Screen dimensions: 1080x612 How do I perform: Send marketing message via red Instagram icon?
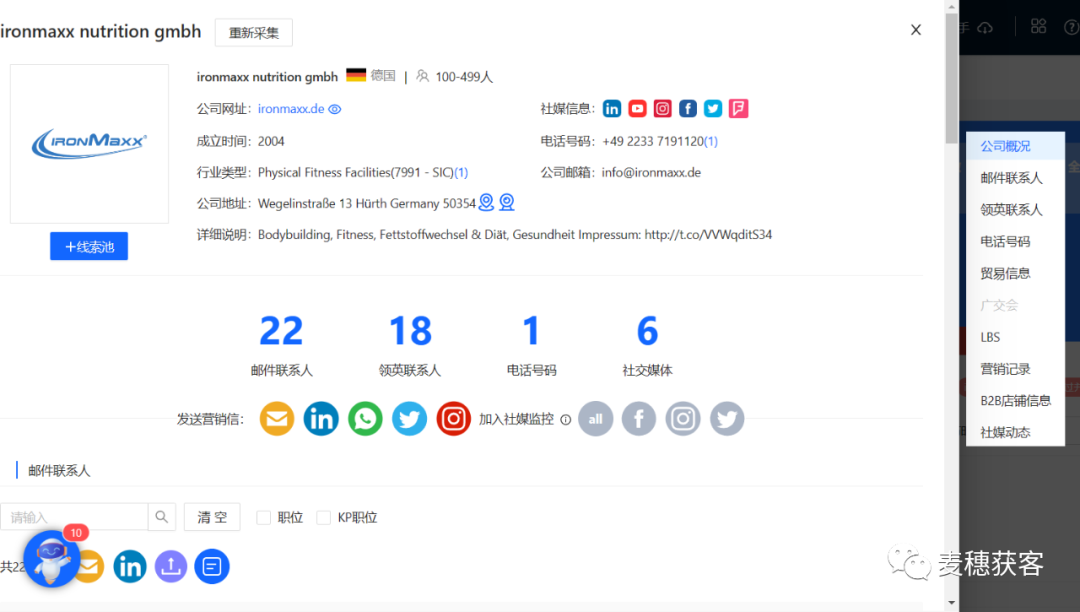453,419
